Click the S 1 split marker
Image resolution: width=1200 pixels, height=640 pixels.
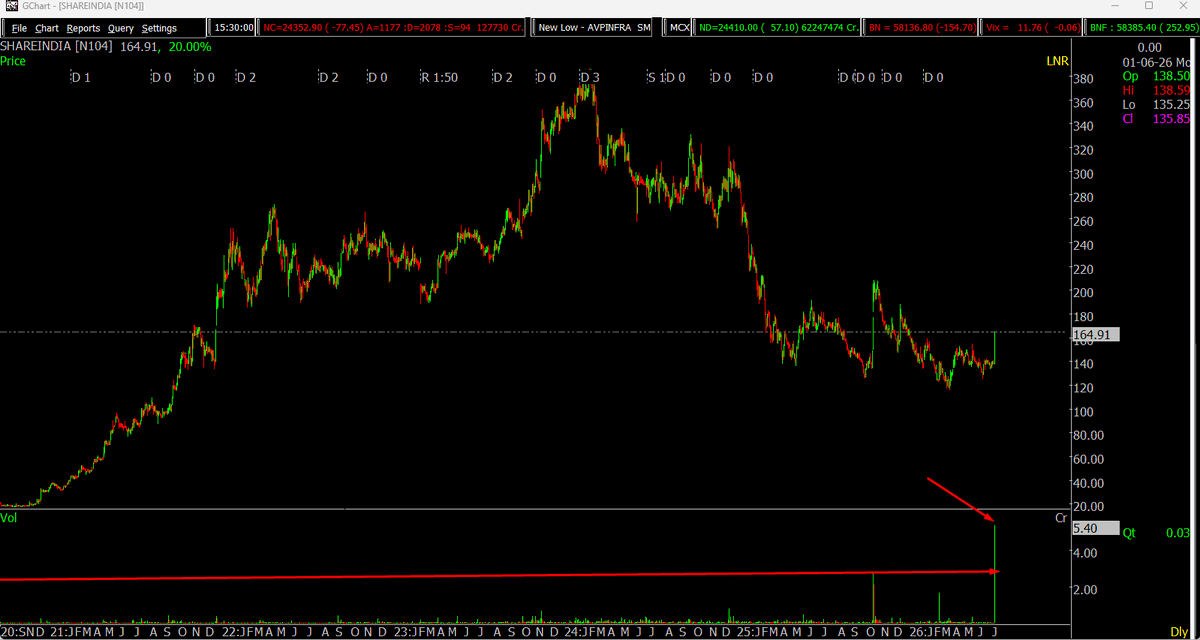point(655,77)
